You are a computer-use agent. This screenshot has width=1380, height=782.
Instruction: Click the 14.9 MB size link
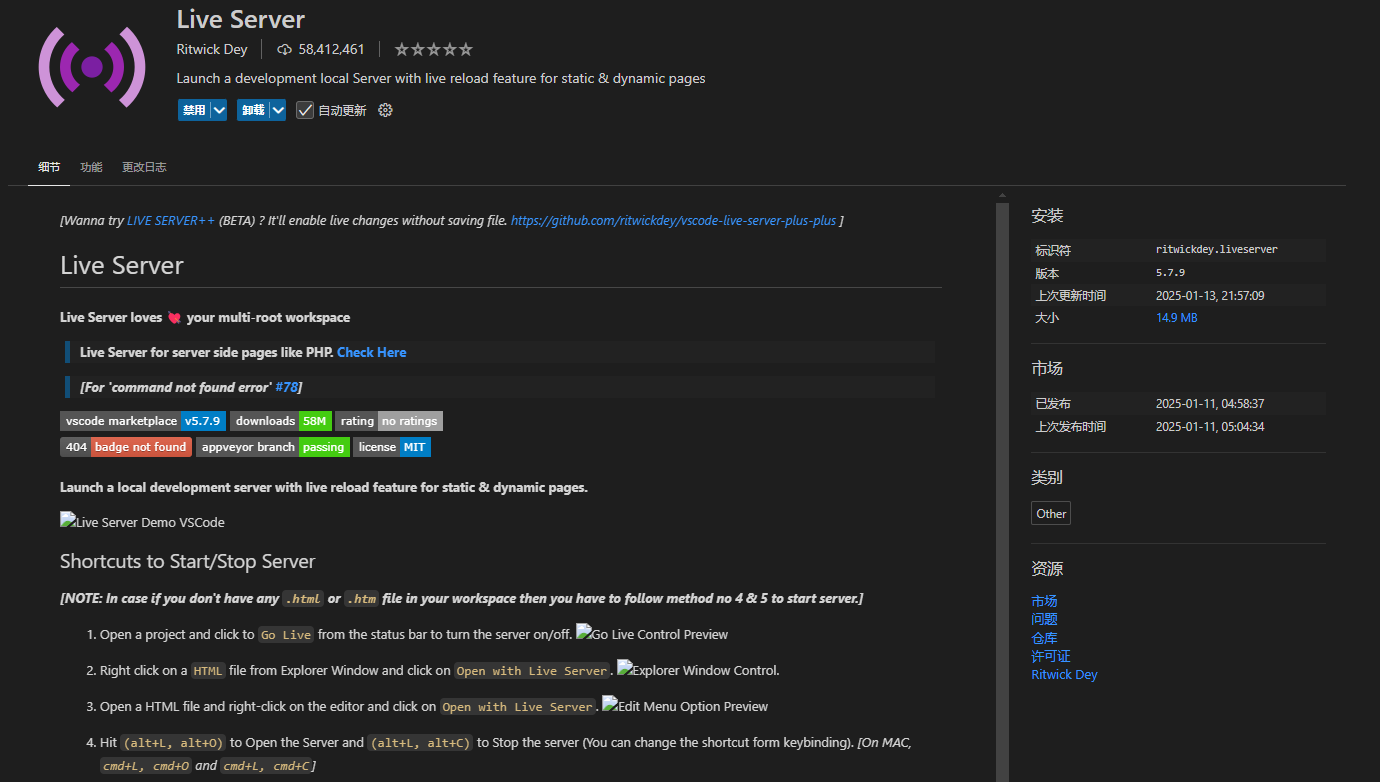[1176, 317]
